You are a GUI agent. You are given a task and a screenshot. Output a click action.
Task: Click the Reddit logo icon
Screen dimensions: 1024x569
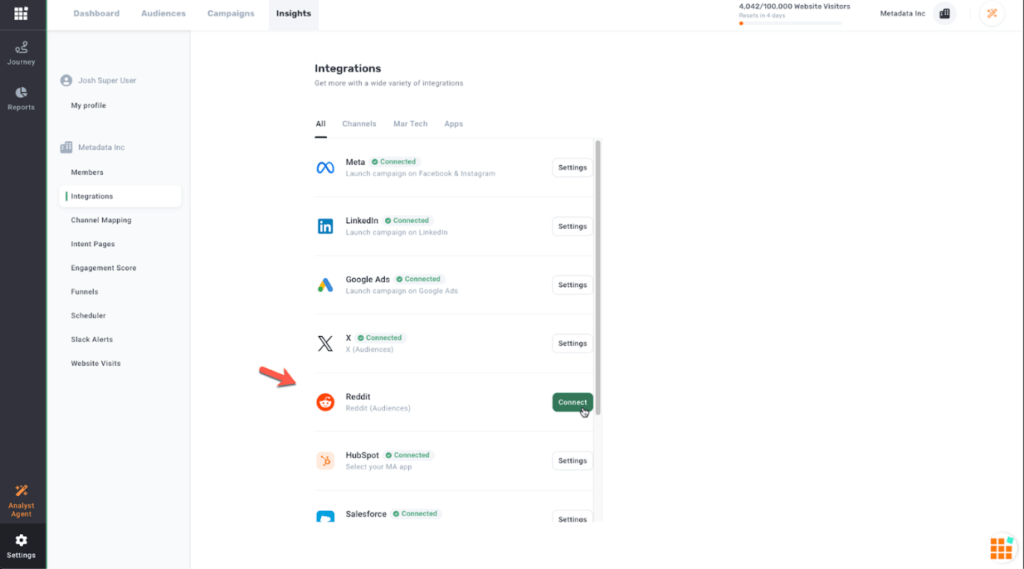325,402
